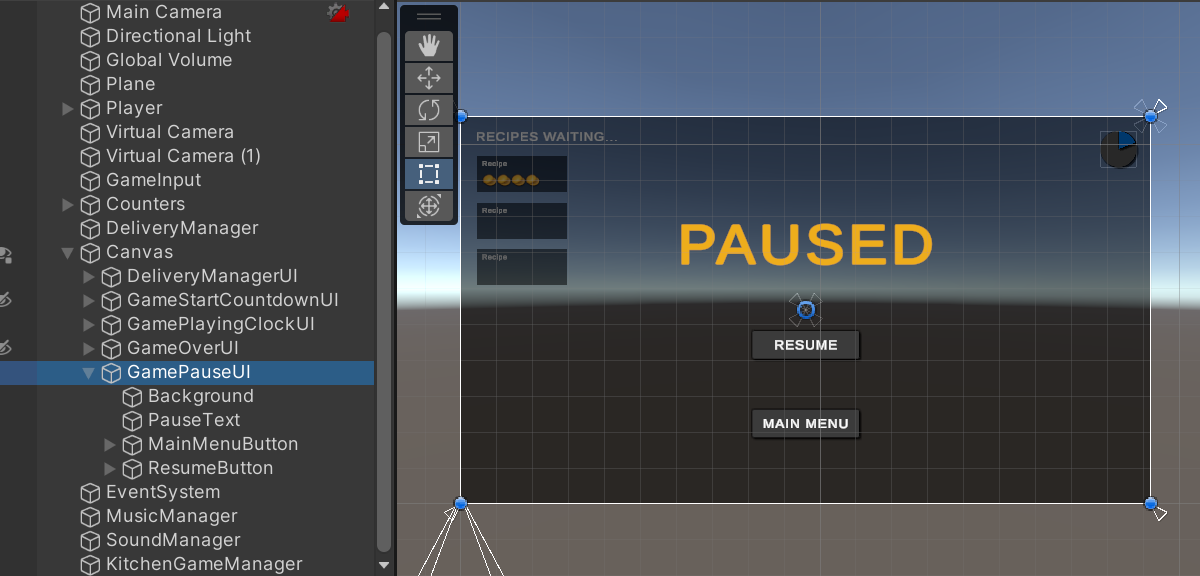Expand Counters in the hierarchy

point(66,204)
